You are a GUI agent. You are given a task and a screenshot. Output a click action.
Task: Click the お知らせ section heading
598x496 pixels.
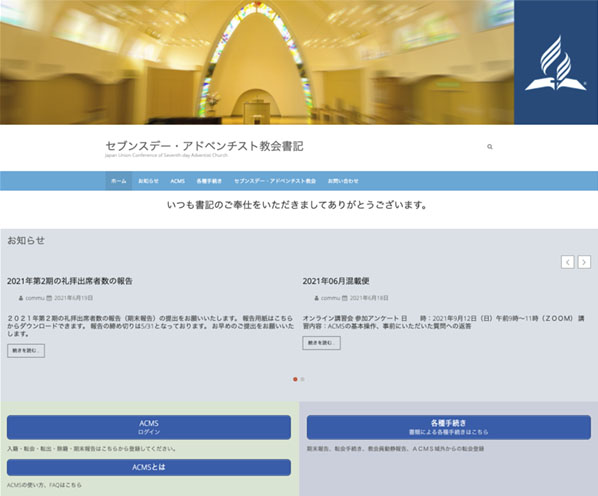(x=26, y=240)
